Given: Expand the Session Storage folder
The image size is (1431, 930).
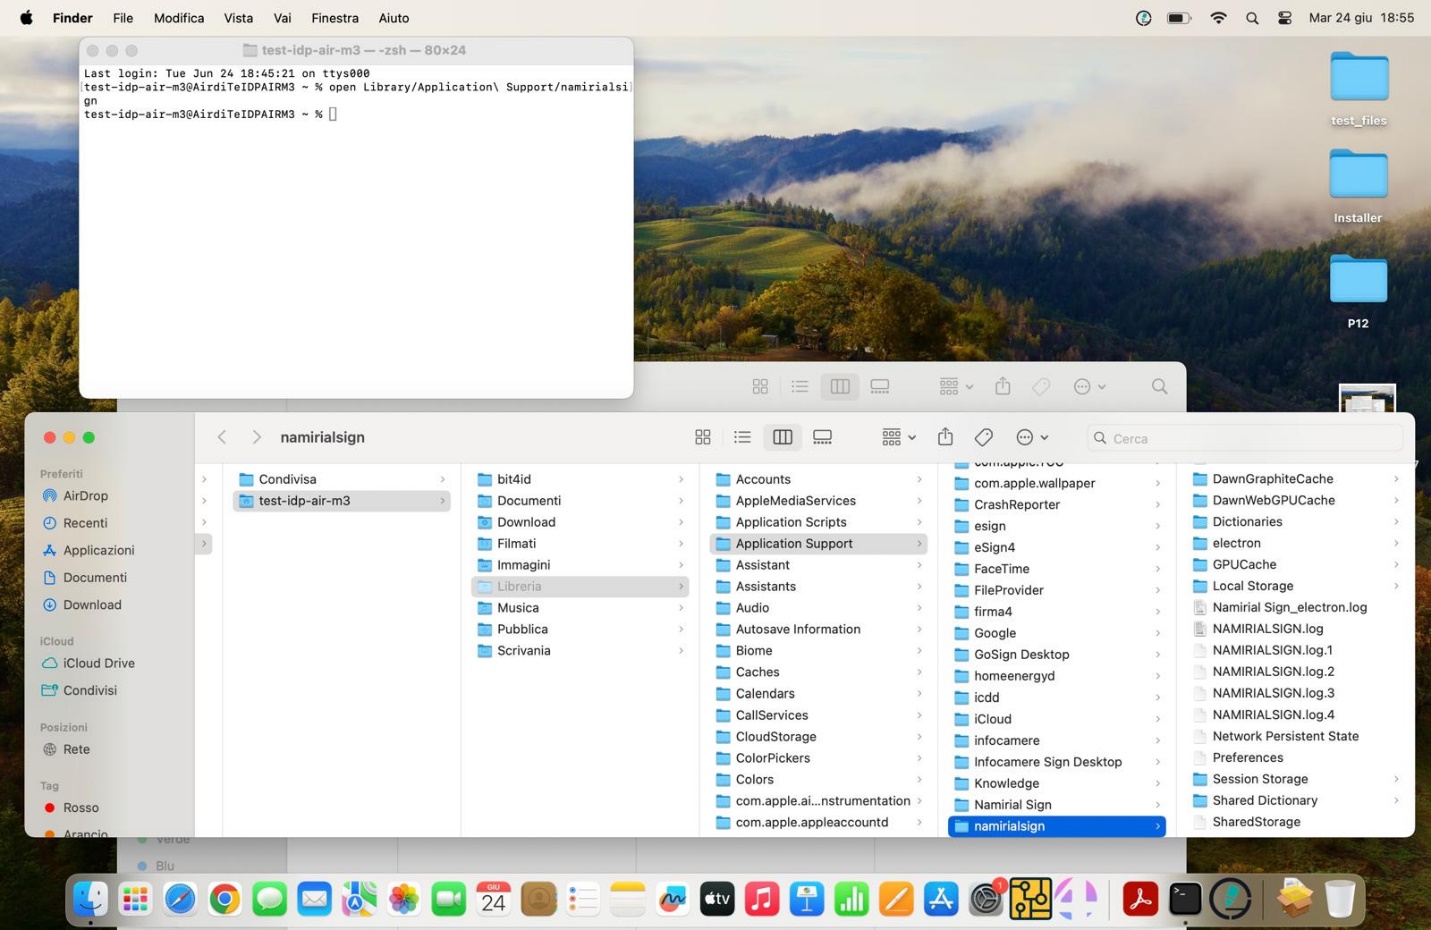Looking at the screenshot, I should coord(1260,779).
